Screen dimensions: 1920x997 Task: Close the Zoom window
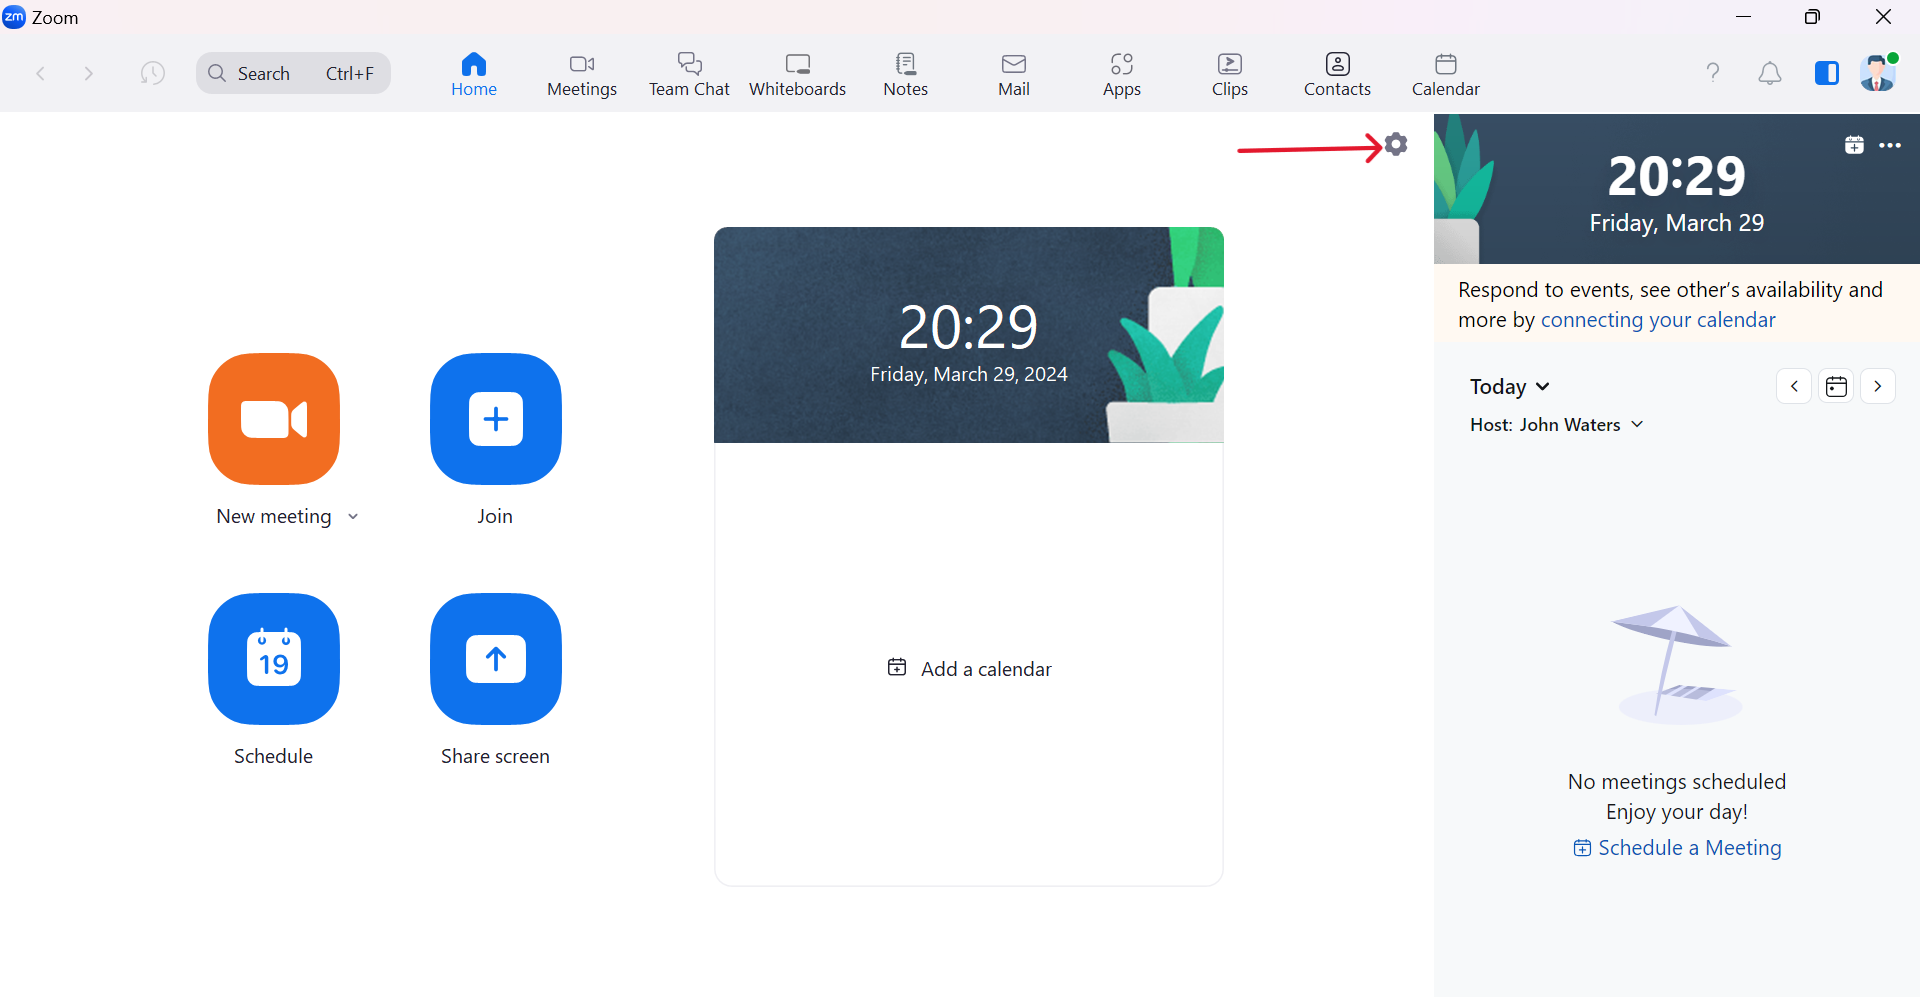pyautogui.click(x=1883, y=17)
